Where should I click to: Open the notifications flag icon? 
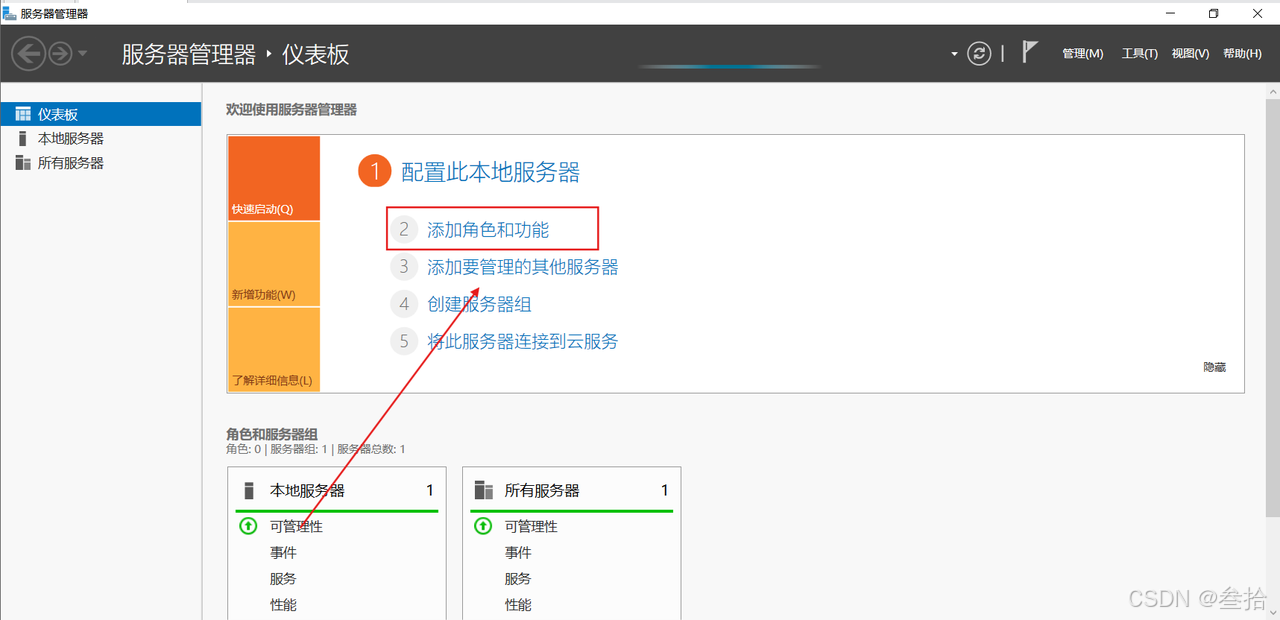coord(1030,52)
